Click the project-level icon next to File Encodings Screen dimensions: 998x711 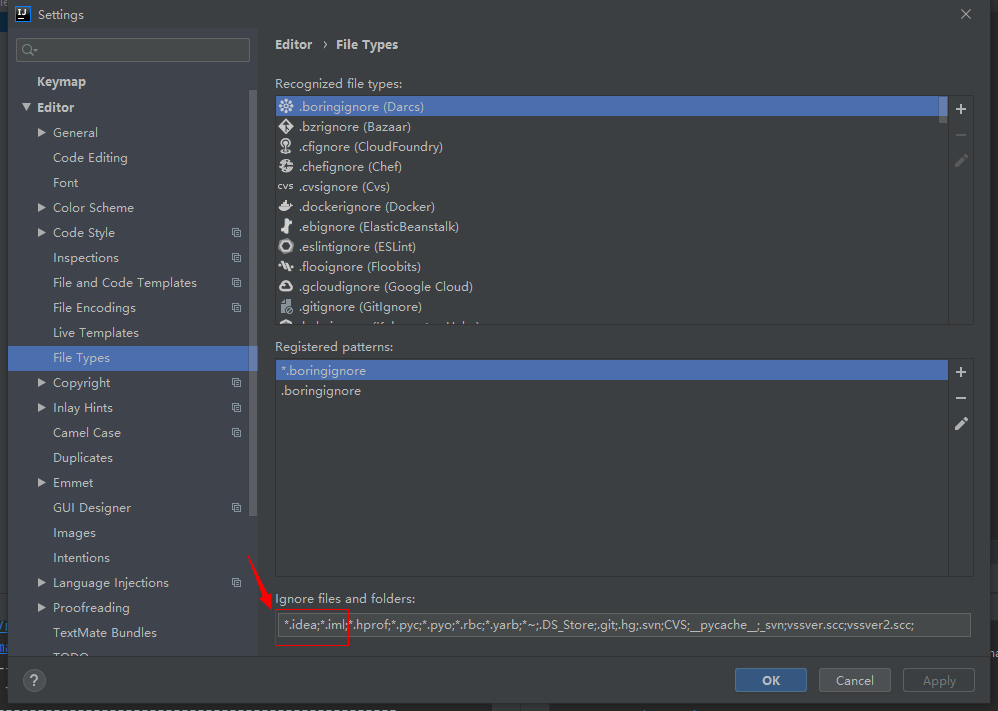click(237, 307)
